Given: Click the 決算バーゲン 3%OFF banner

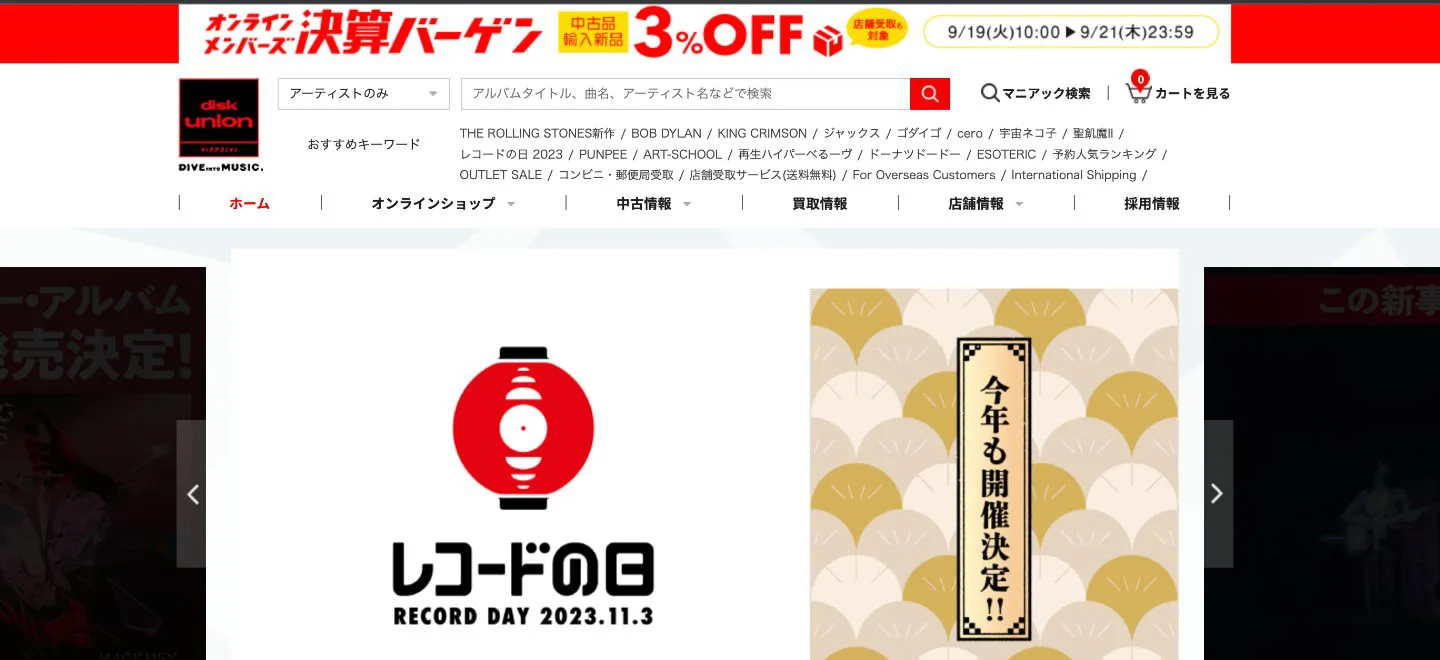Looking at the screenshot, I should pyautogui.click(x=705, y=33).
